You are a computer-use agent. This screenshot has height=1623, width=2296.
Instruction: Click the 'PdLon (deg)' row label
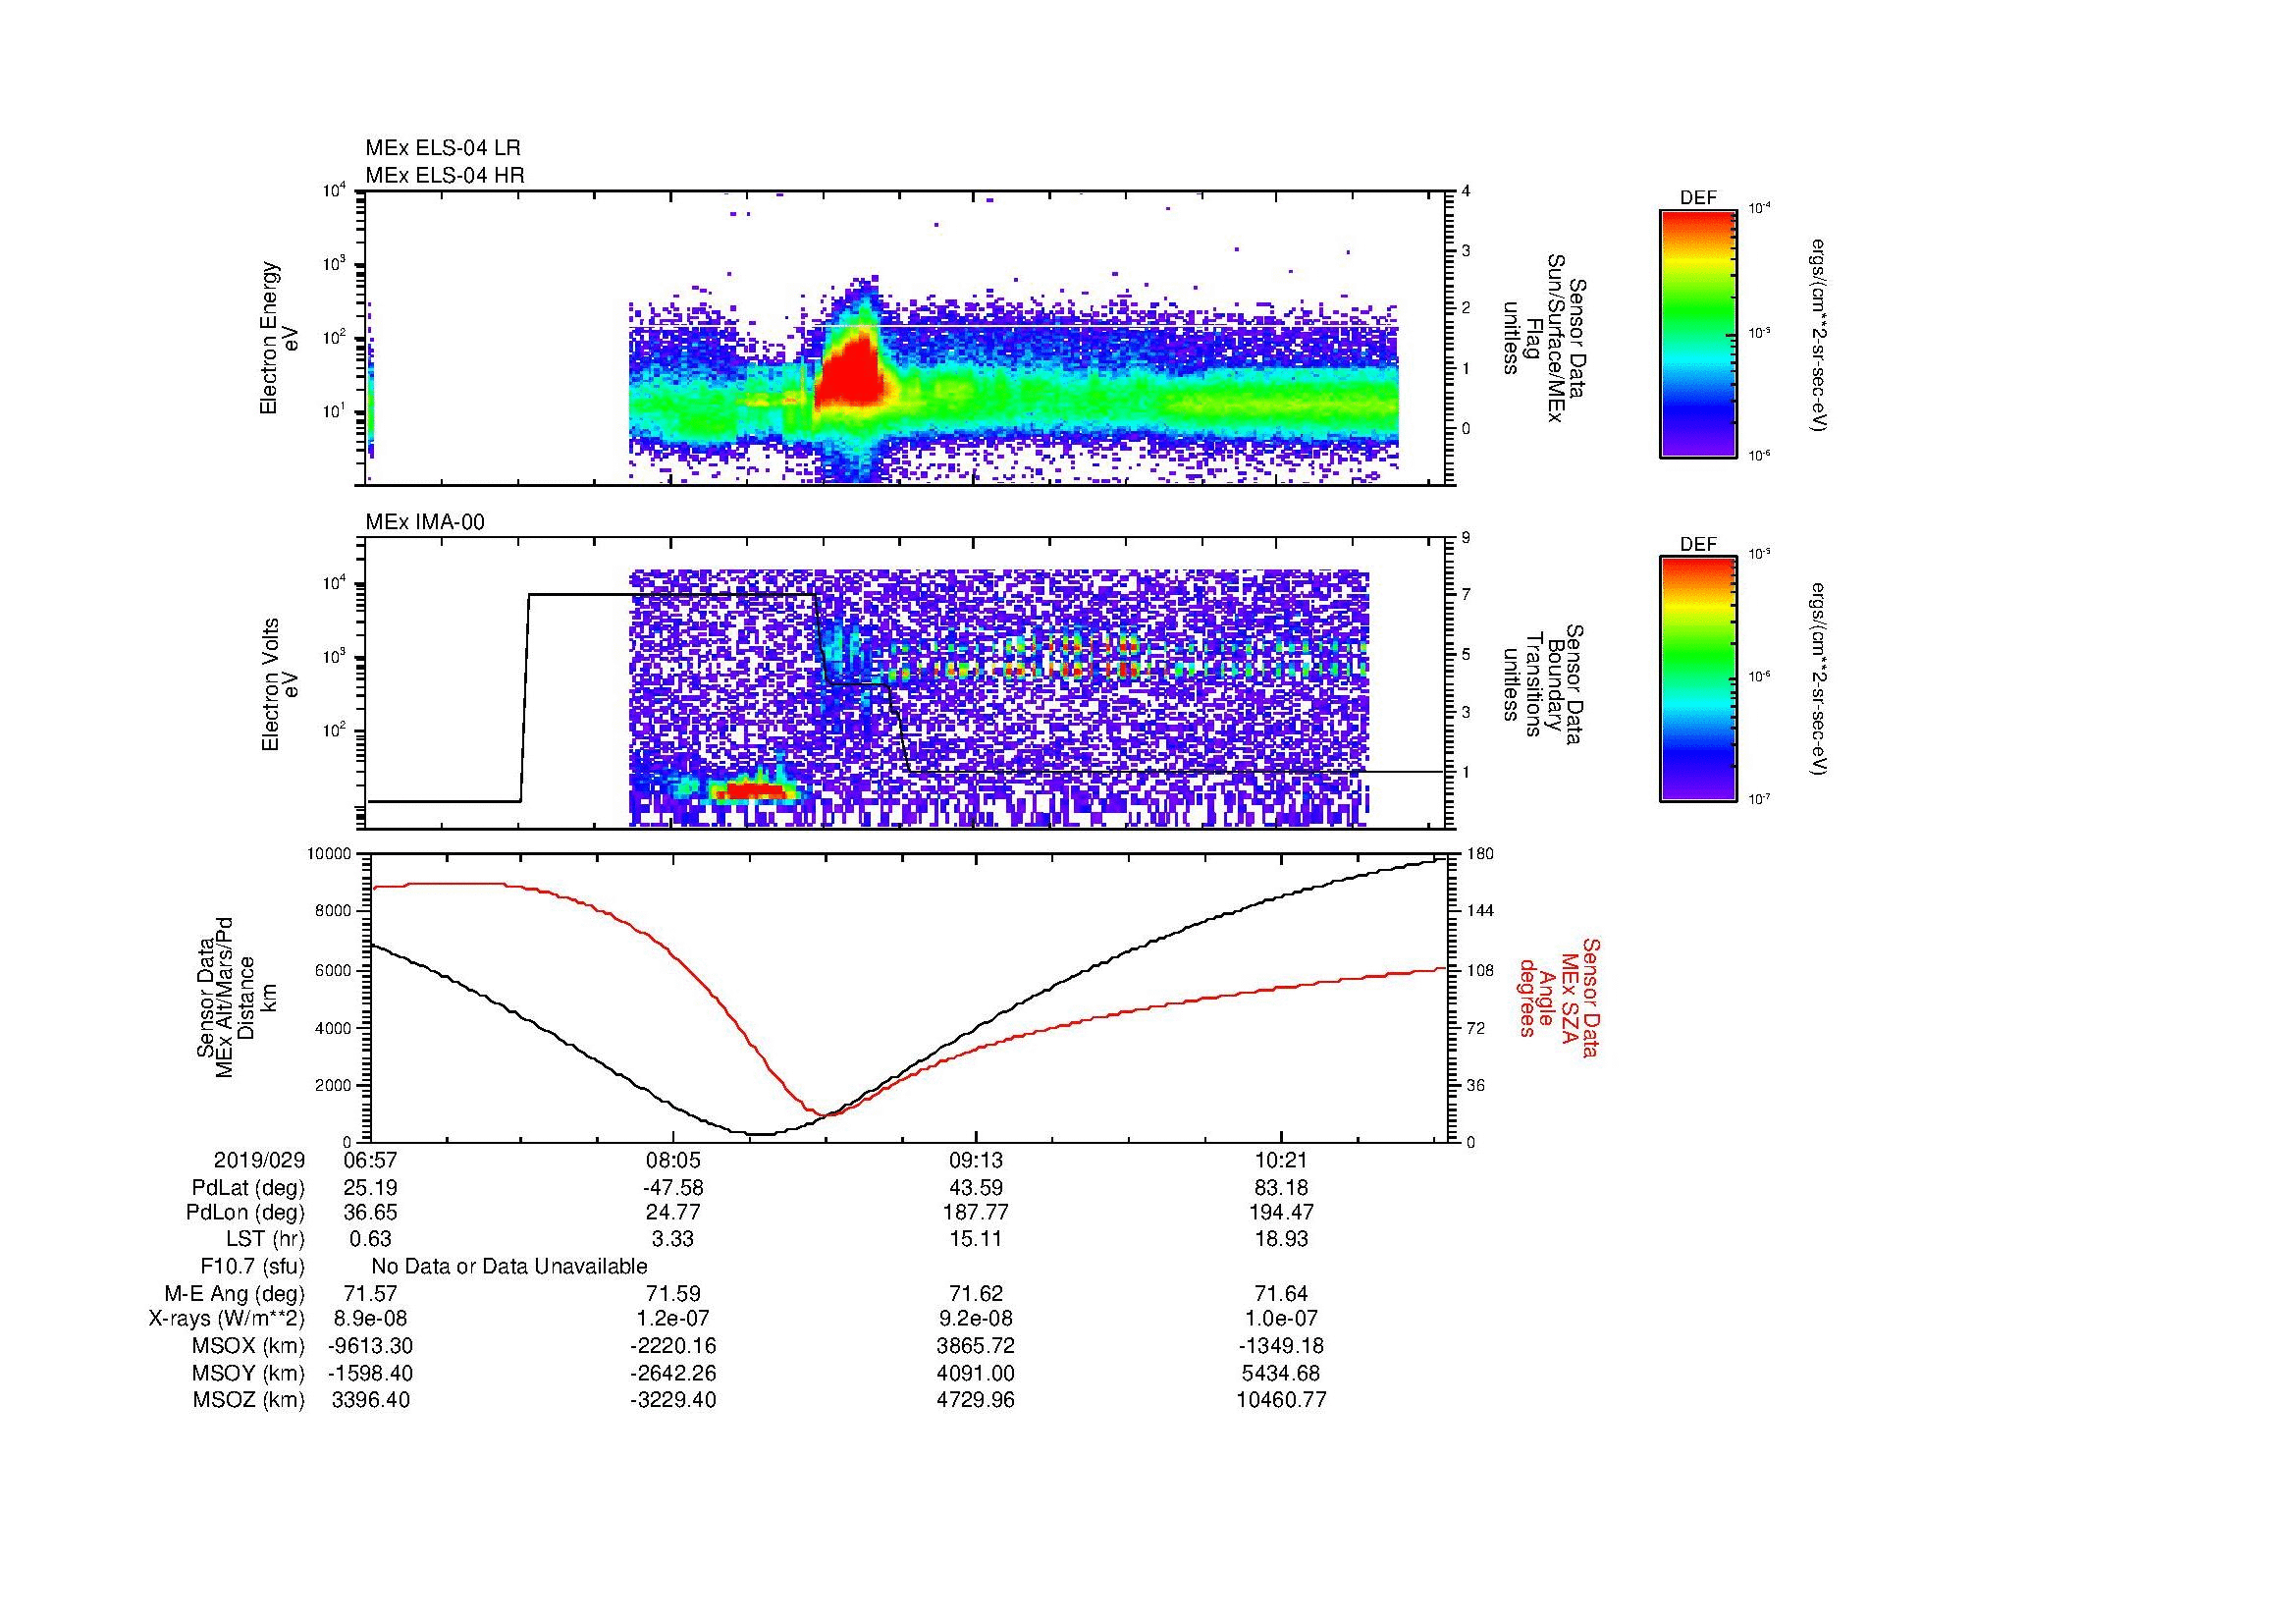(x=245, y=1213)
